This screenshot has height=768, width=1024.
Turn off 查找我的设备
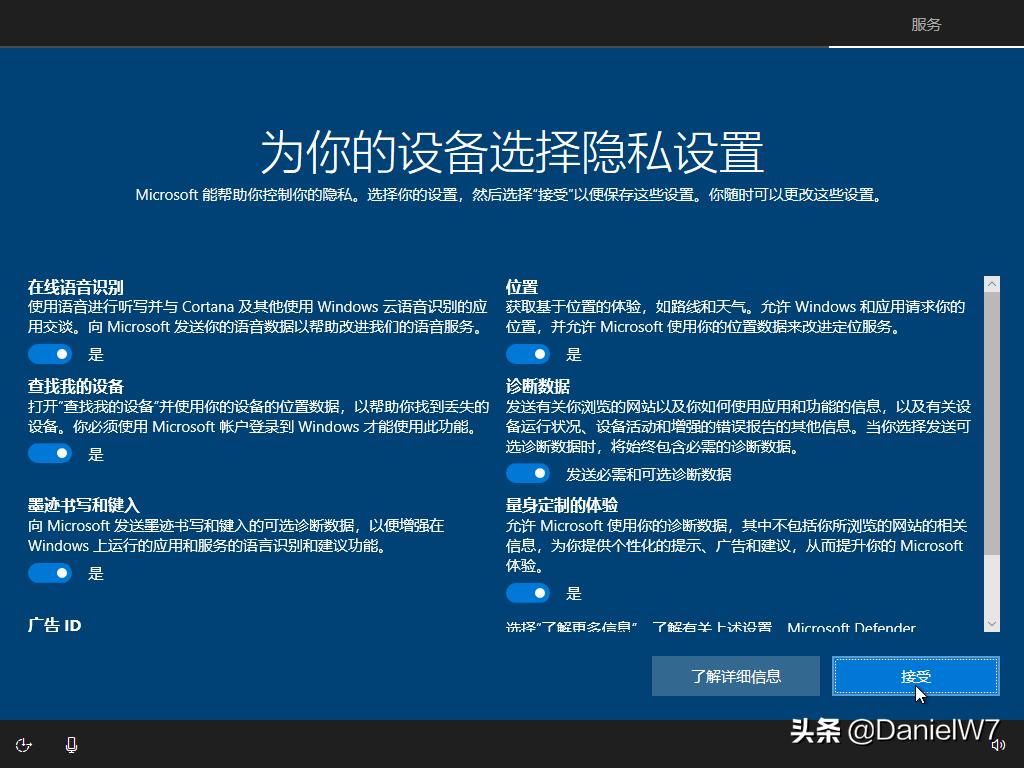pyautogui.click(x=50, y=453)
